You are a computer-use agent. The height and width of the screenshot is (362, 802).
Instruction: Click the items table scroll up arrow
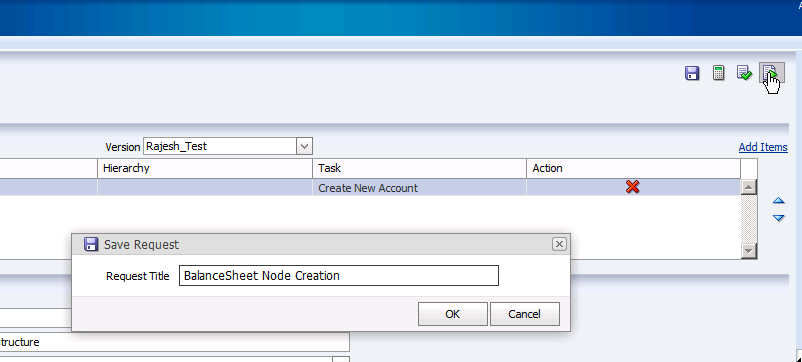pos(748,187)
